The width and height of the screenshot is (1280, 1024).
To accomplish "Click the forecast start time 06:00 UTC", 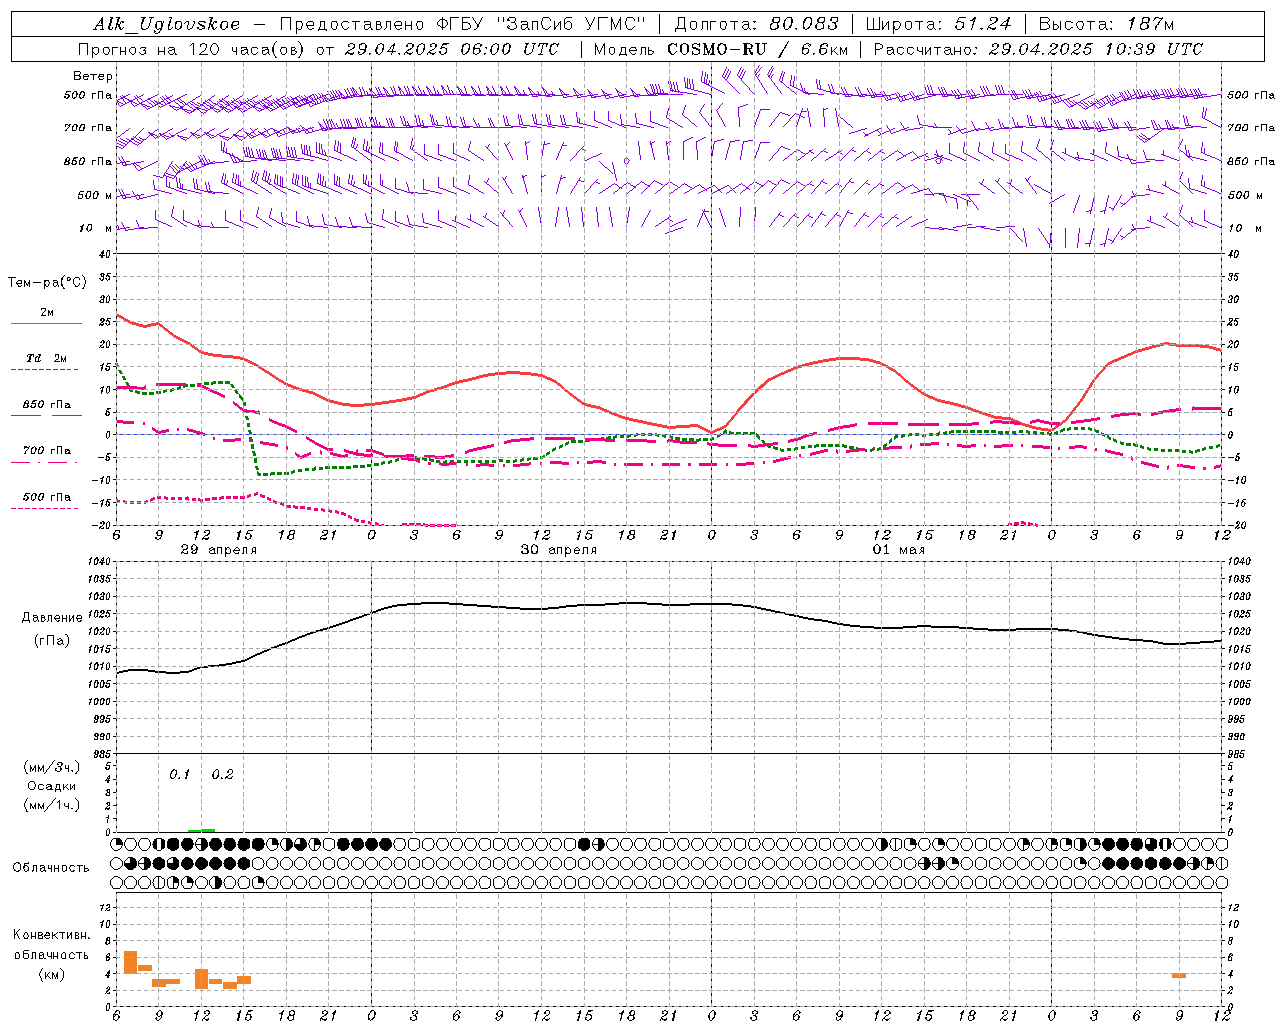I will (511, 49).
